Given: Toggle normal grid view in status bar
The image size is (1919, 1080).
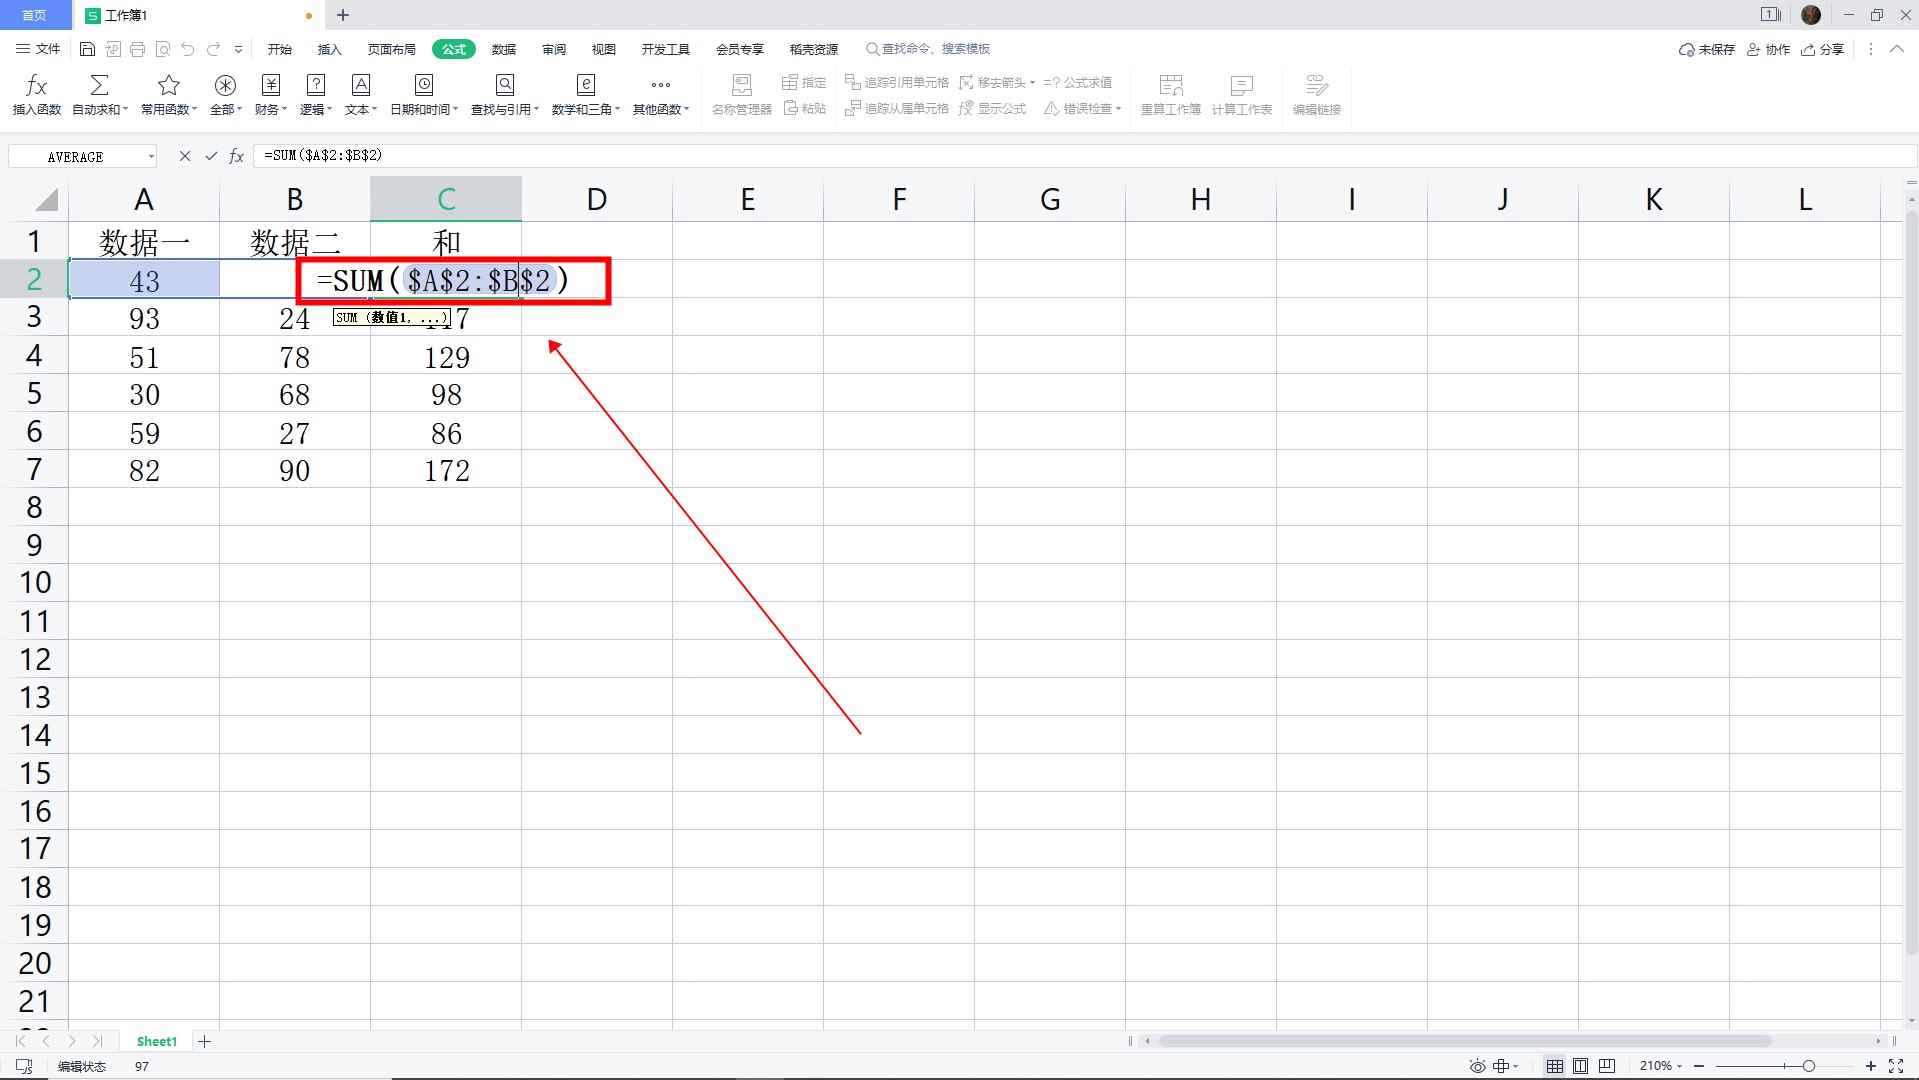Looking at the screenshot, I should point(1554,1066).
